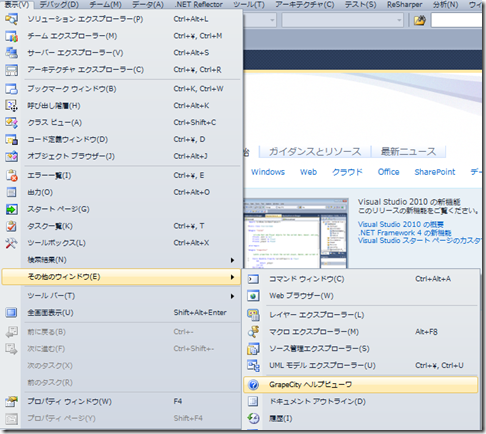Open the ReSharper menu
This screenshot has width=486, height=434.
tap(404, 5)
